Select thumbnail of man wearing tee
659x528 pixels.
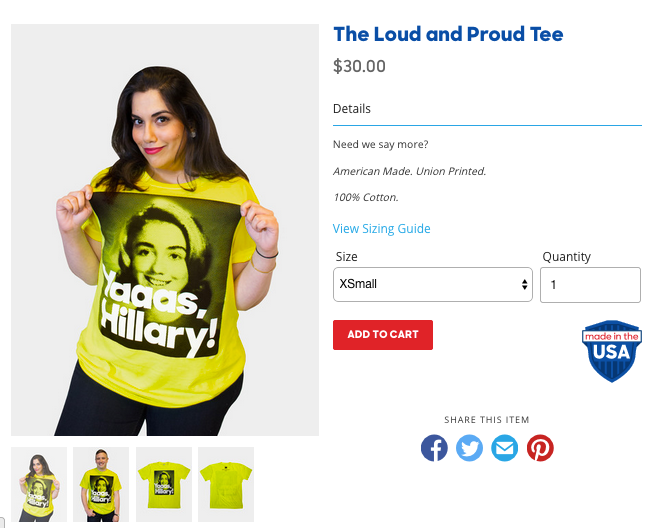[x=101, y=484]
